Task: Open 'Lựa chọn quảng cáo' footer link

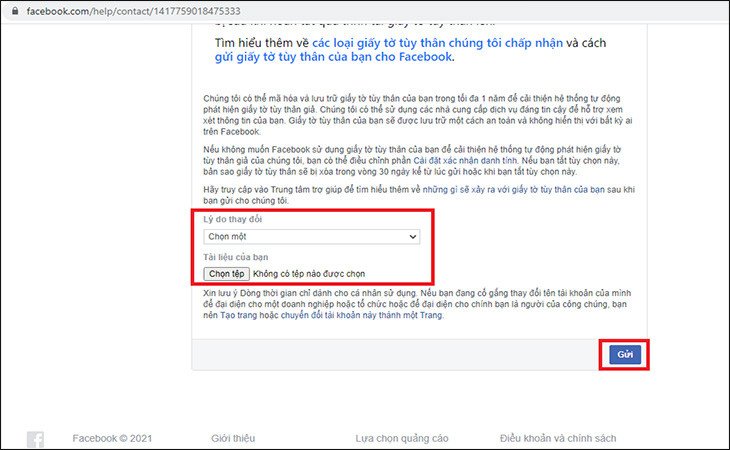Action: click(401, 438)
